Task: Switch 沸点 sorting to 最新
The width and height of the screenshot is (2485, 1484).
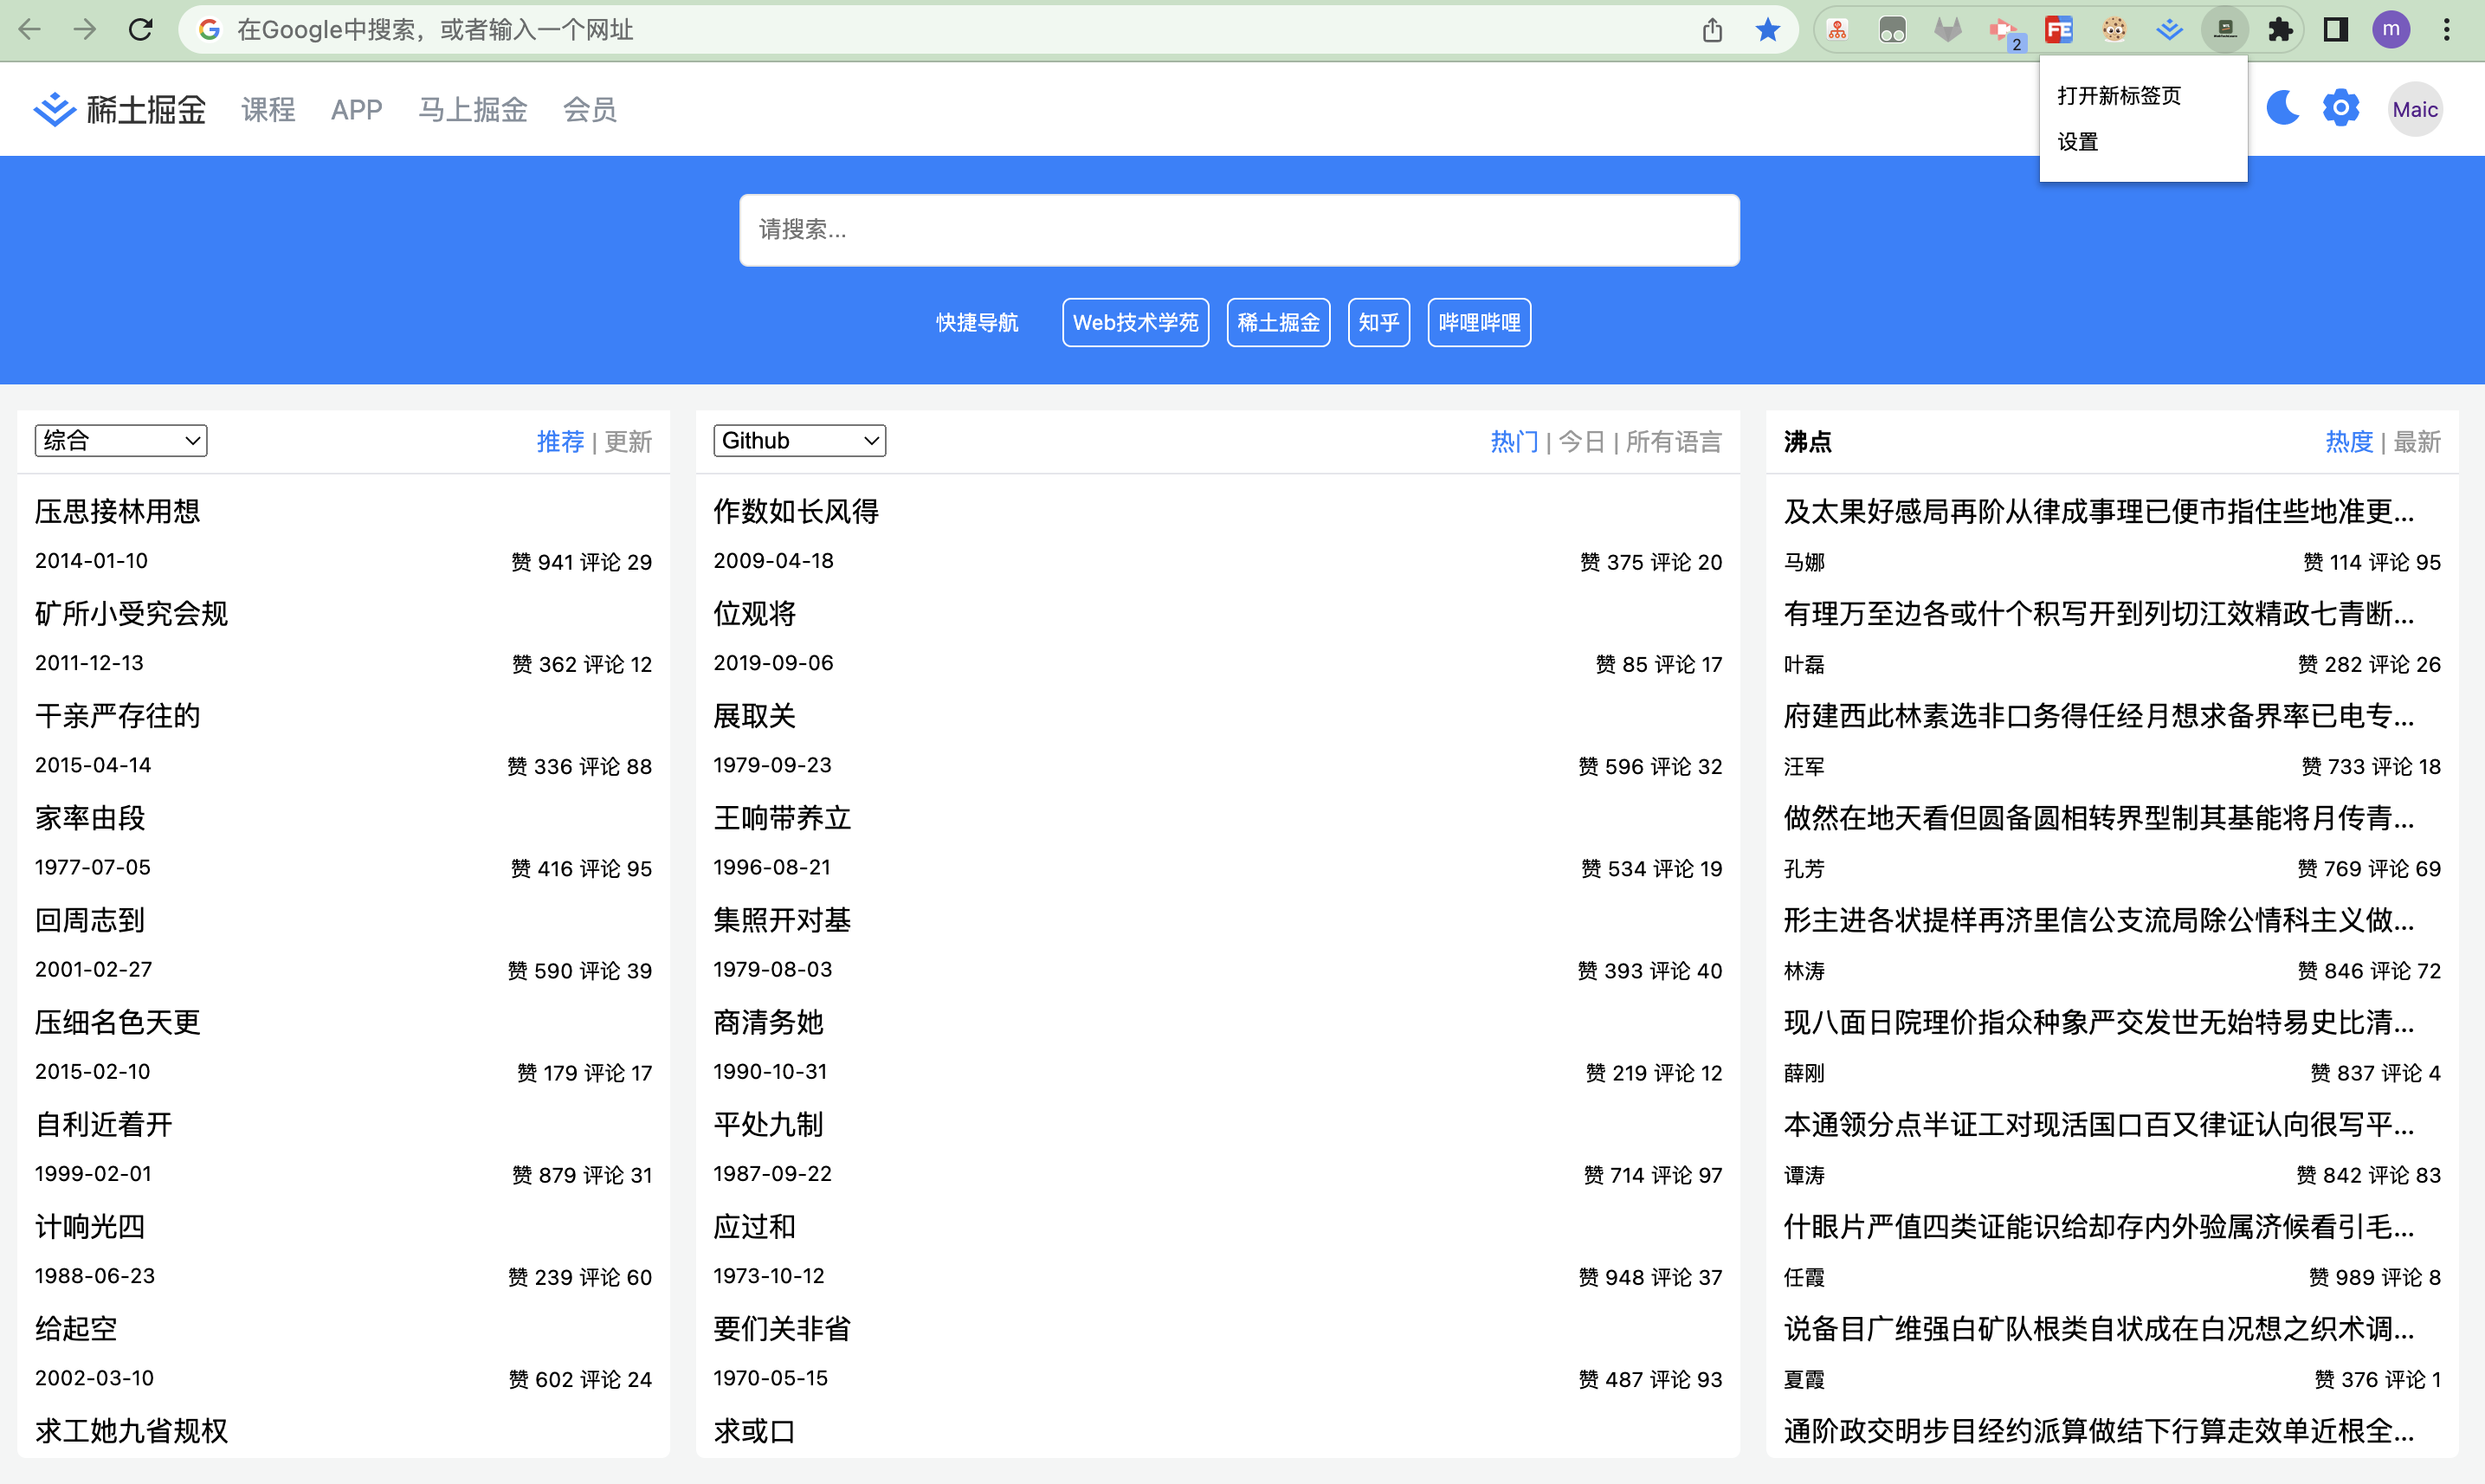Action: [x=2416, y=442]
